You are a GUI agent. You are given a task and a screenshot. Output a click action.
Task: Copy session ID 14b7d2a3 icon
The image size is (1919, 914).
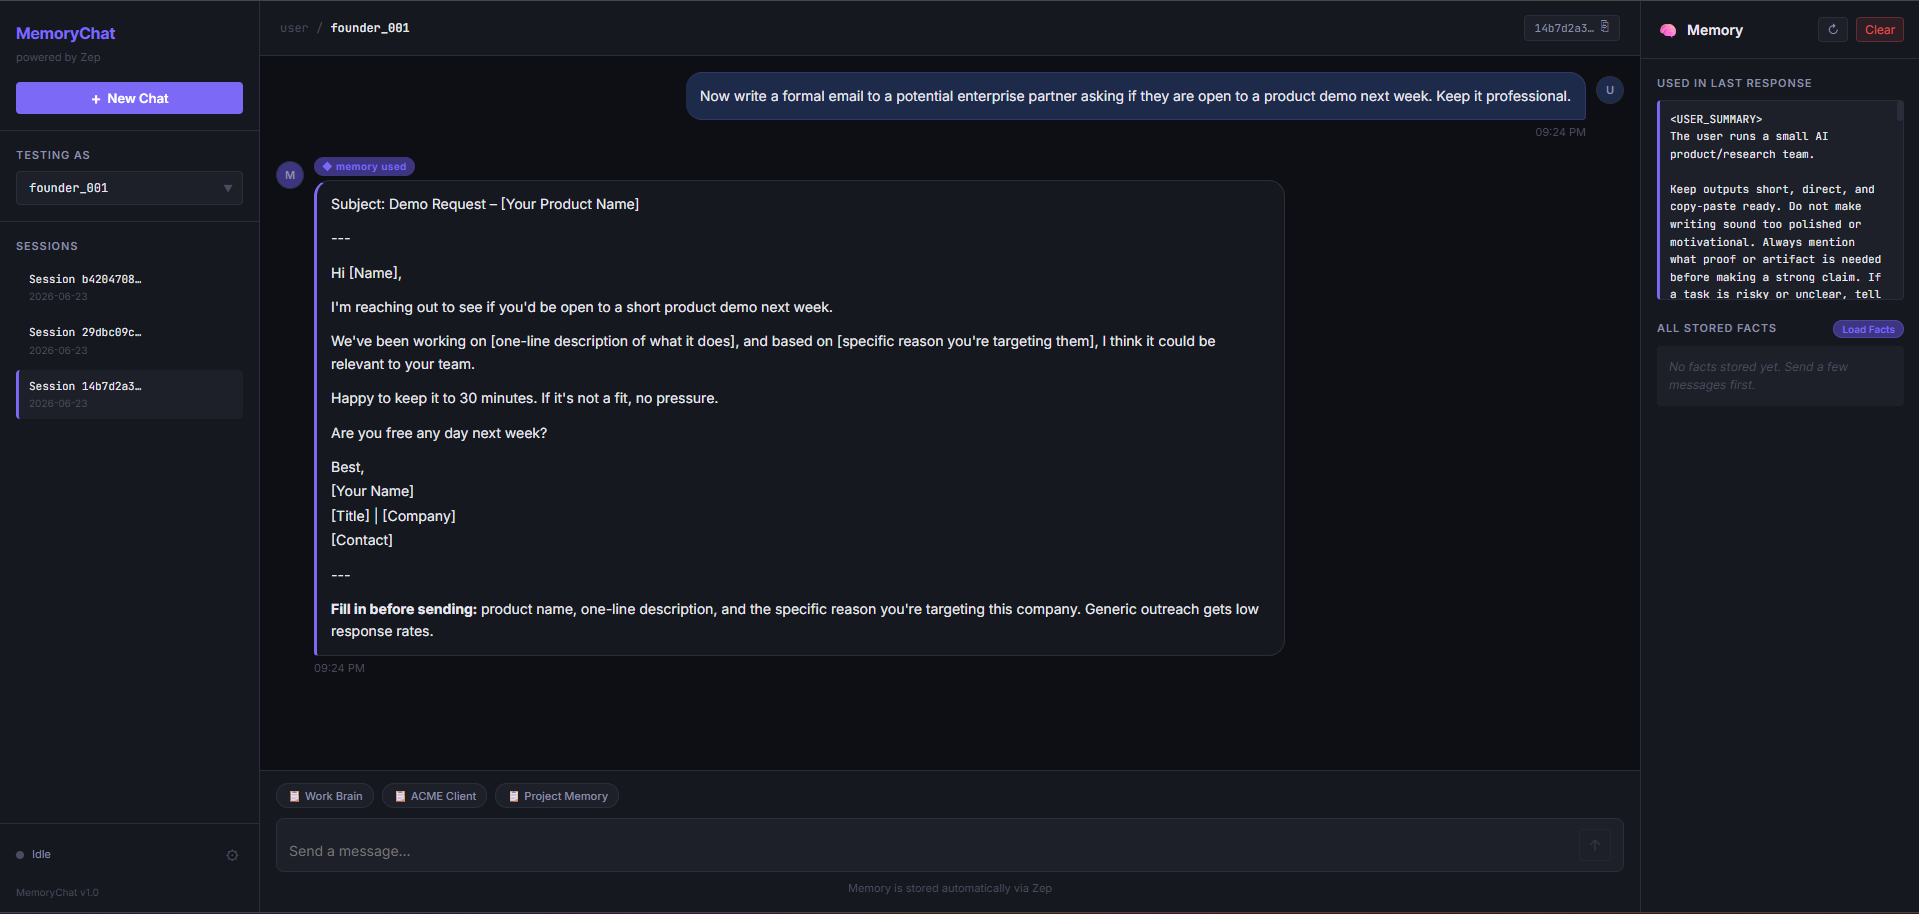pos(1605,27)
